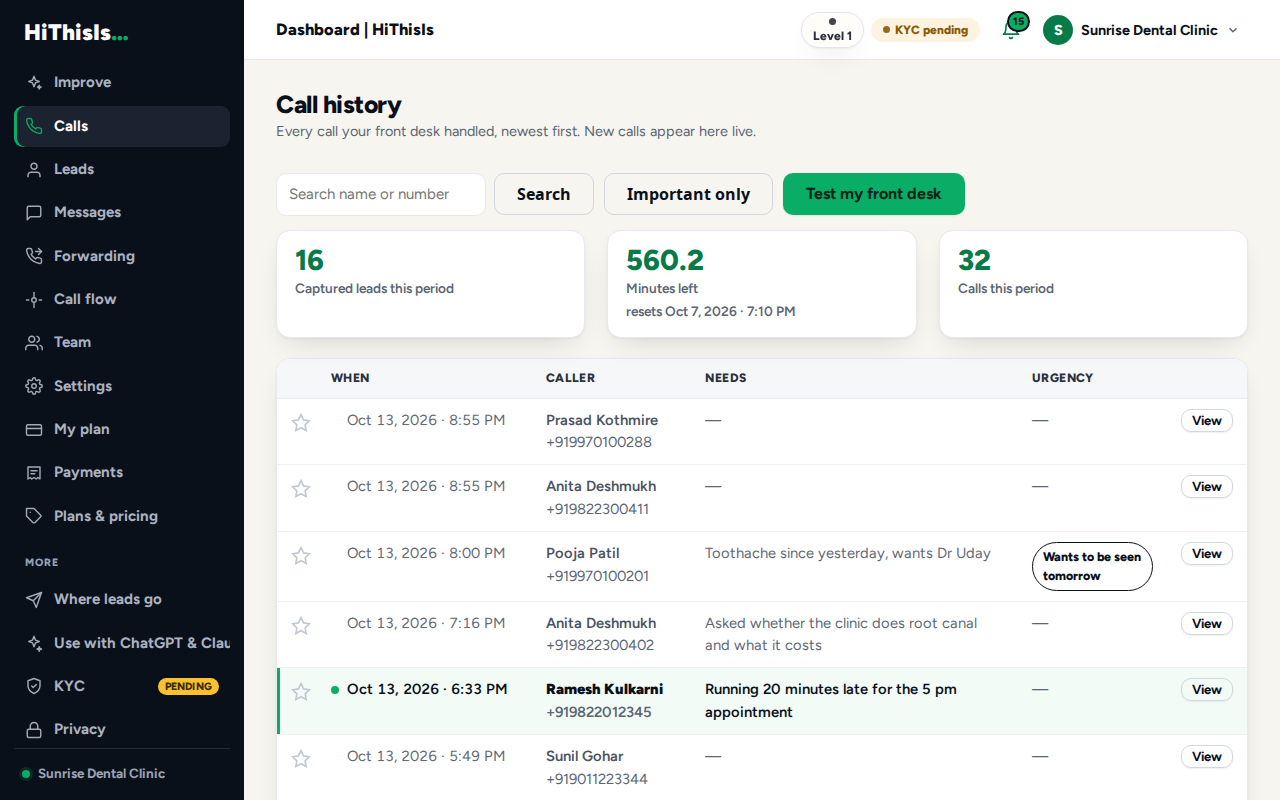Click the Search name or number field
1280x800 pixels.
coord(381,194)
